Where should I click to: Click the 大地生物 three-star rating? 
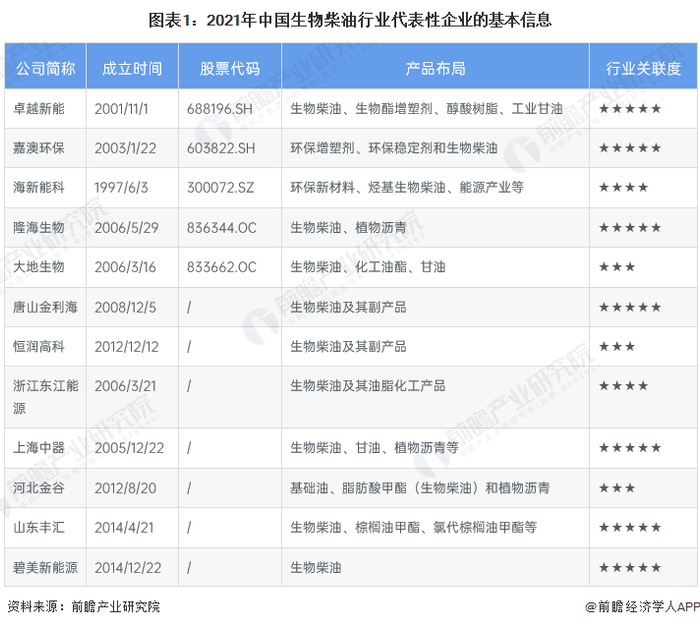click(617, 267)
